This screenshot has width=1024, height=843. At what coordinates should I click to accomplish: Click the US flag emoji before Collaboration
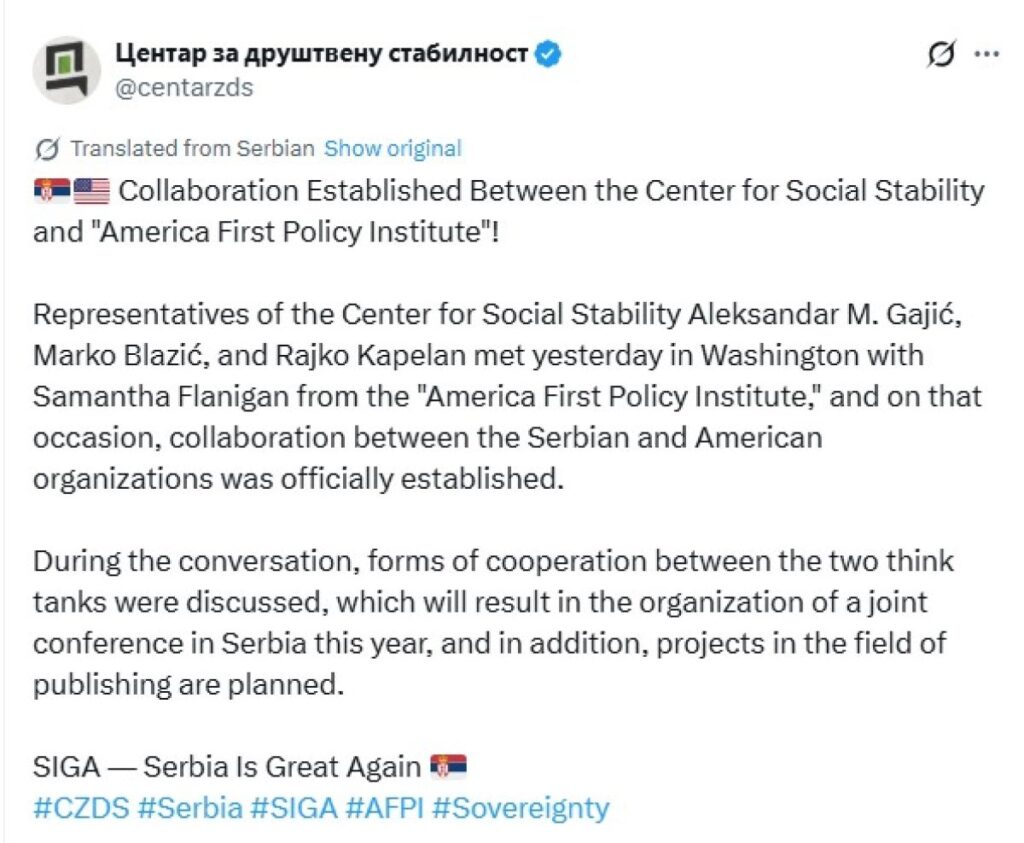pos(92,190)
